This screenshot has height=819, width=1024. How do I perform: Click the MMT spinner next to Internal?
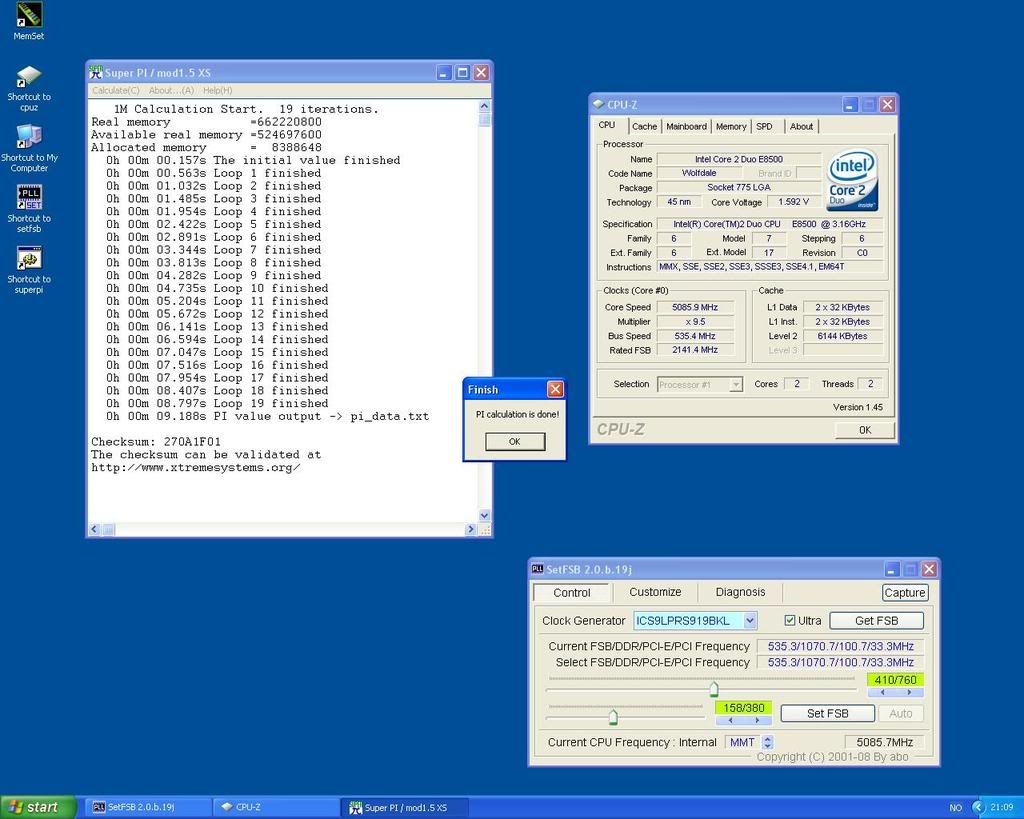[768, 743]
